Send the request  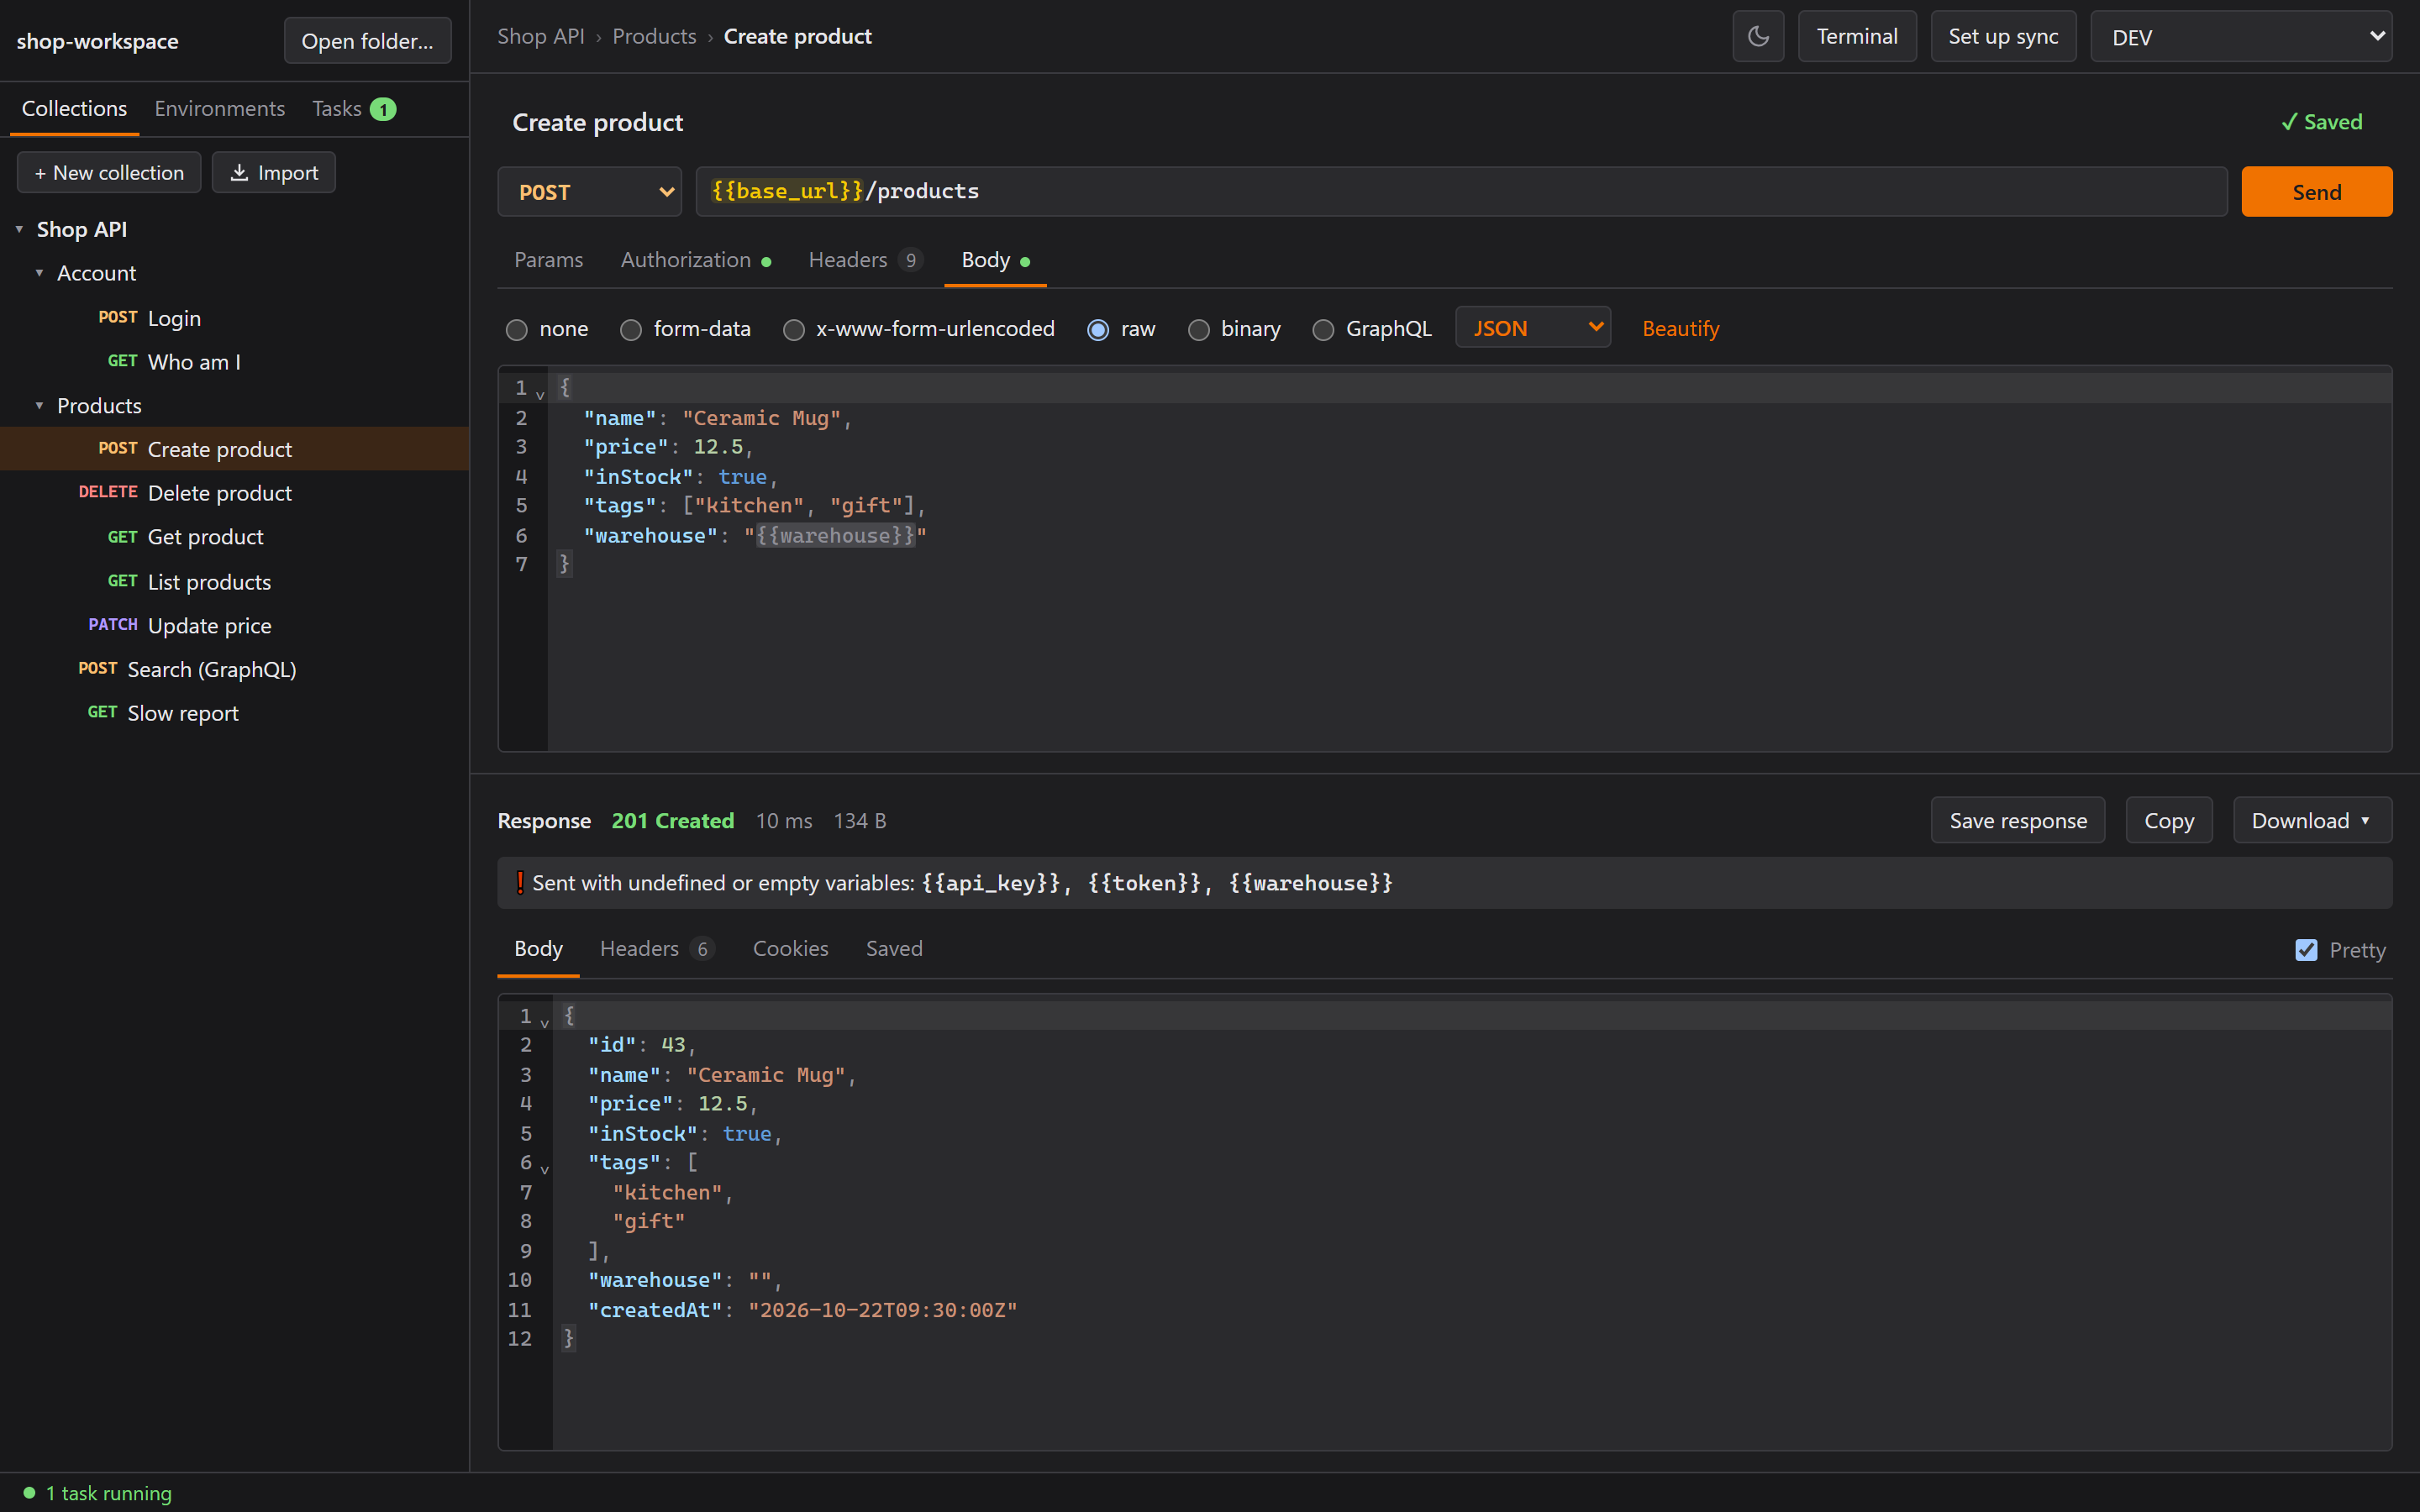coord(2316,192)
